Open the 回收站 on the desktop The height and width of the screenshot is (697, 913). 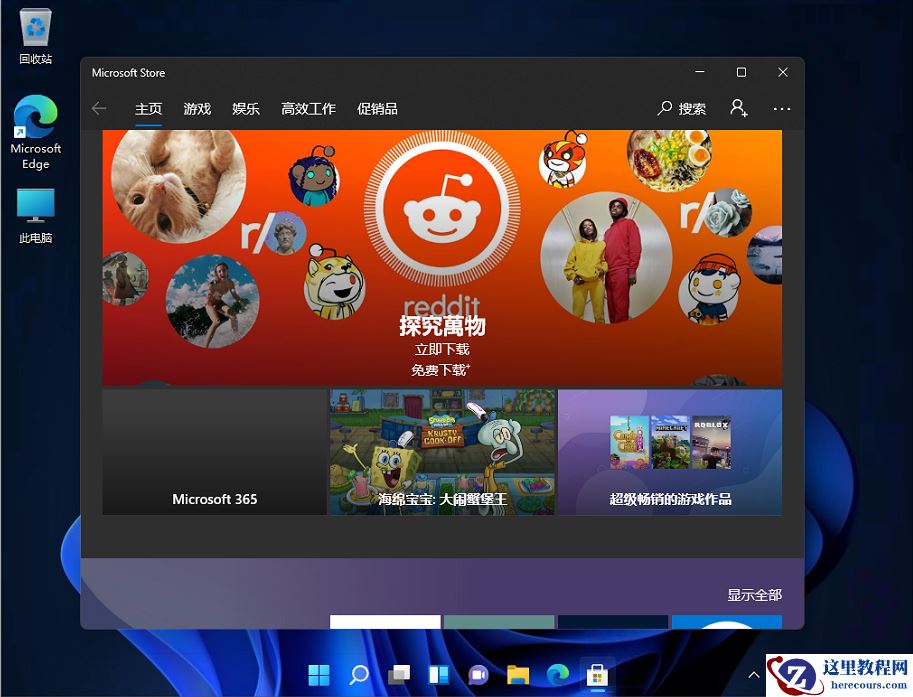click(x=35, y=30)
